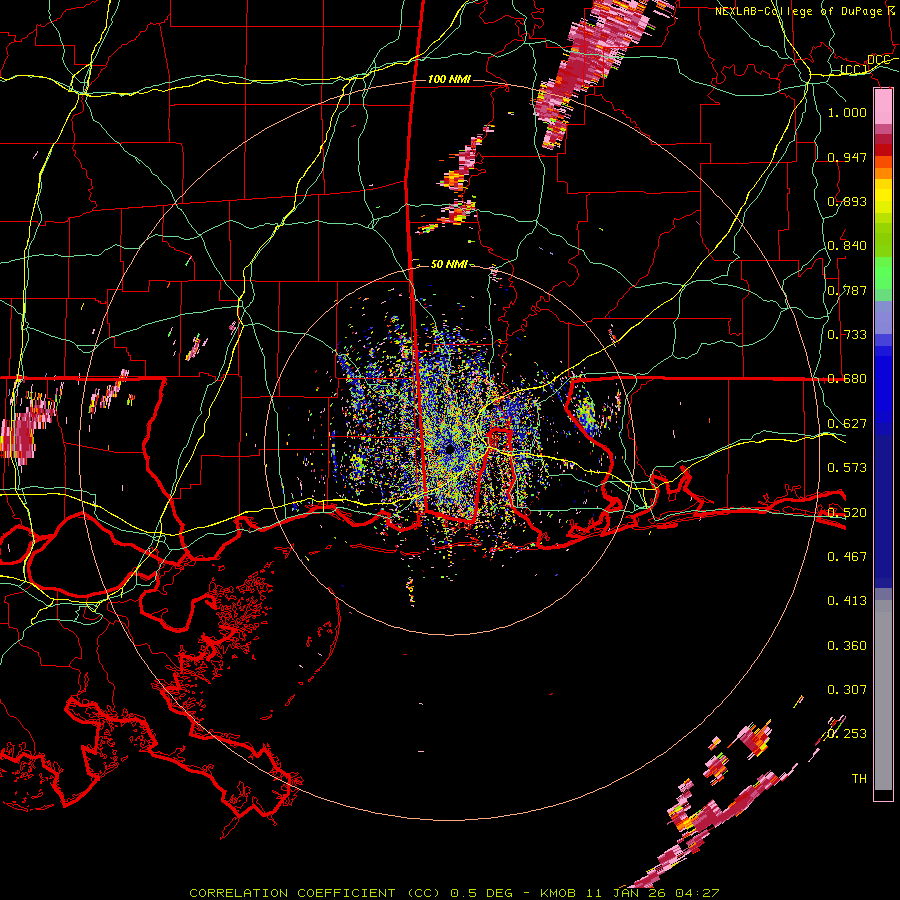This screenshot has height=900, width=900.
Task: Click the Correlation Coefficient KMOB footer caption
Action: click(x=454, y=893)
